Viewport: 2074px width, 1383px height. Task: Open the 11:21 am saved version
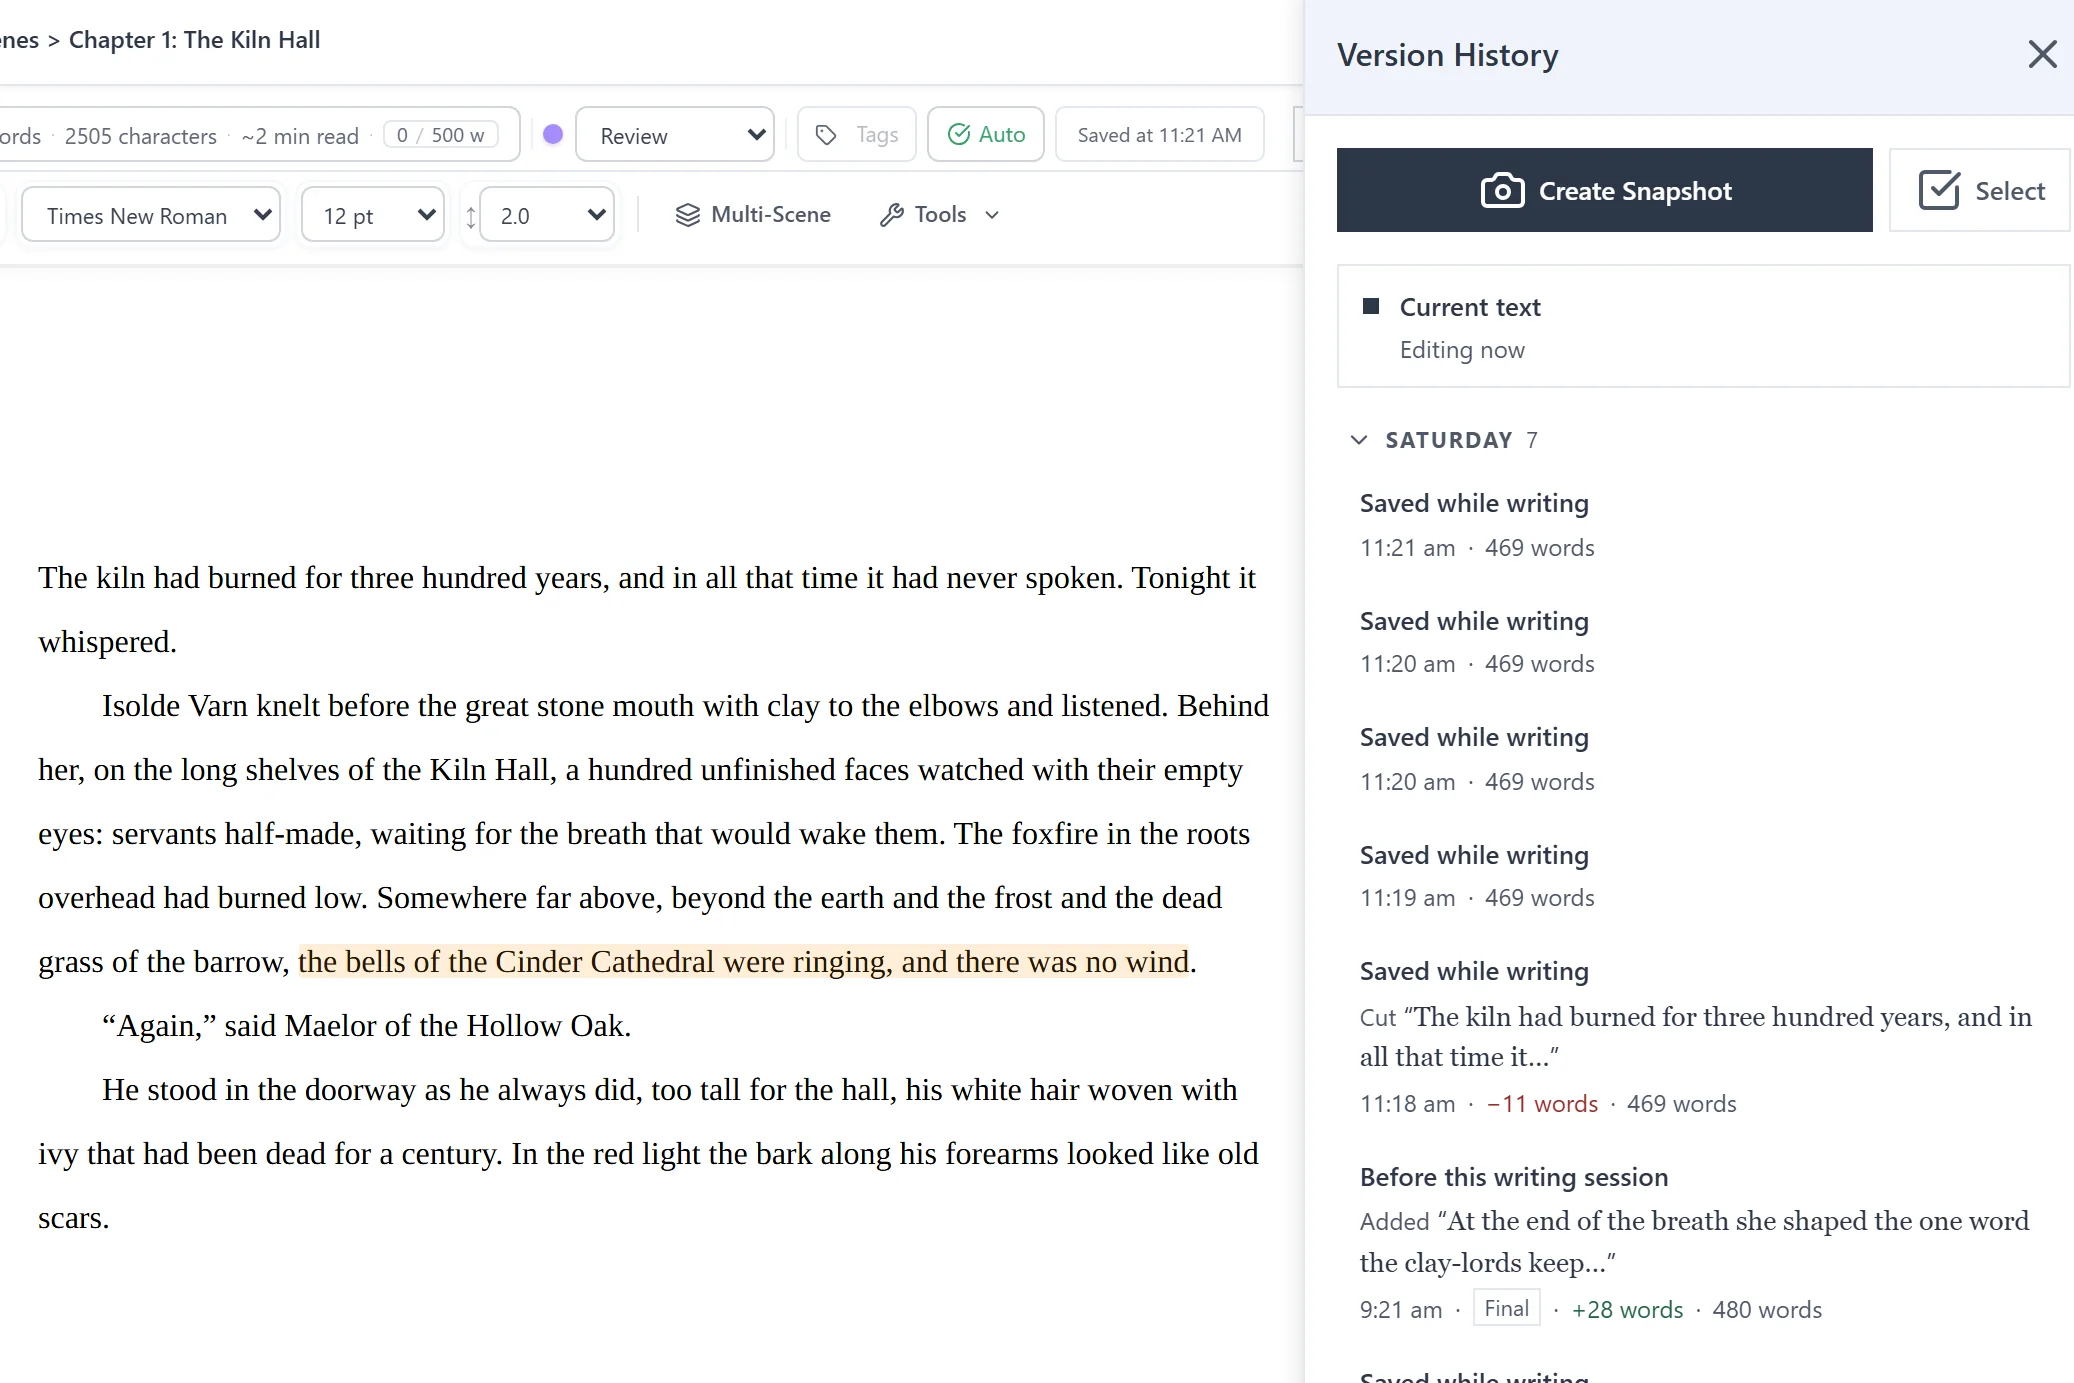click(x=1703, y=525)
